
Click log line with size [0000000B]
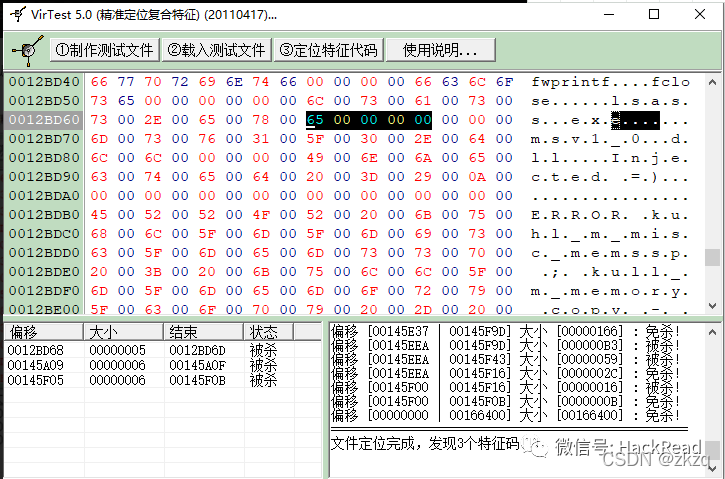pyautogui.click(x=506, y=401)
